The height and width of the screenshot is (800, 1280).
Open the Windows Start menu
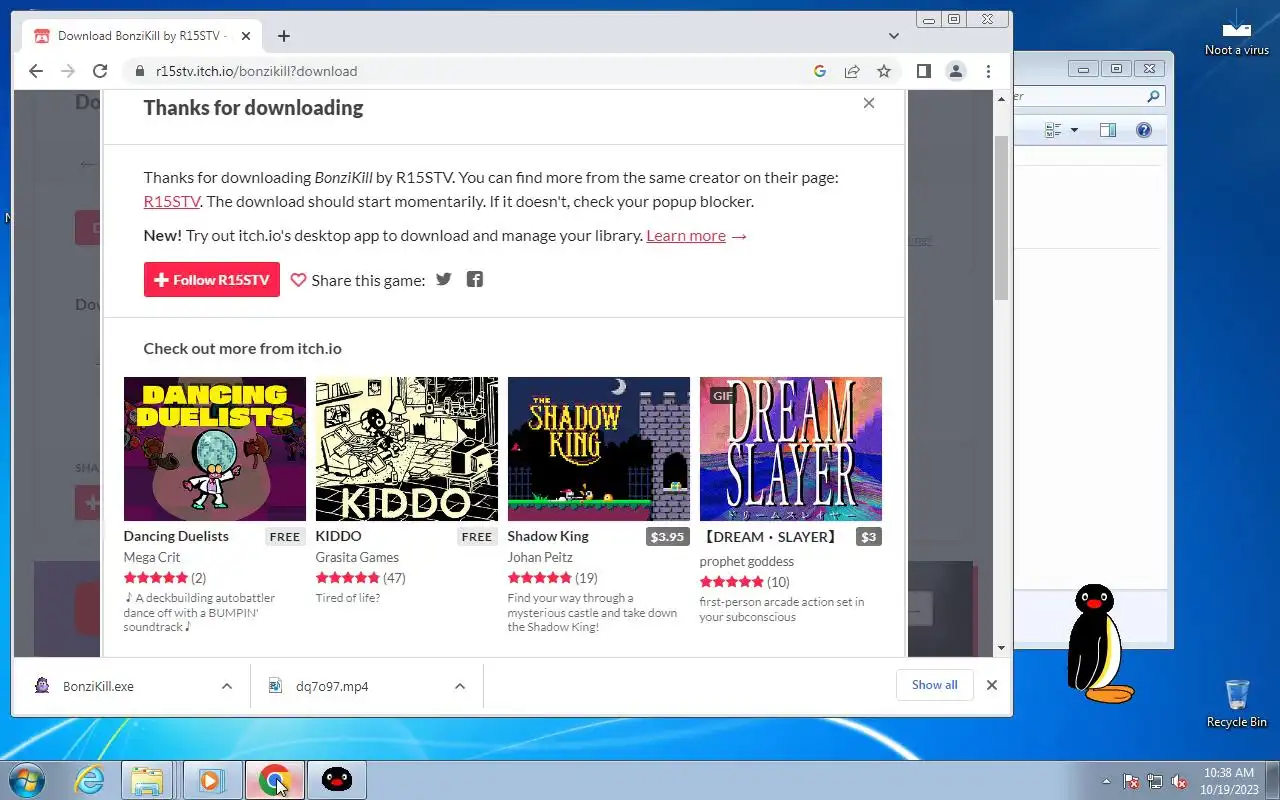tap(26, 779)
